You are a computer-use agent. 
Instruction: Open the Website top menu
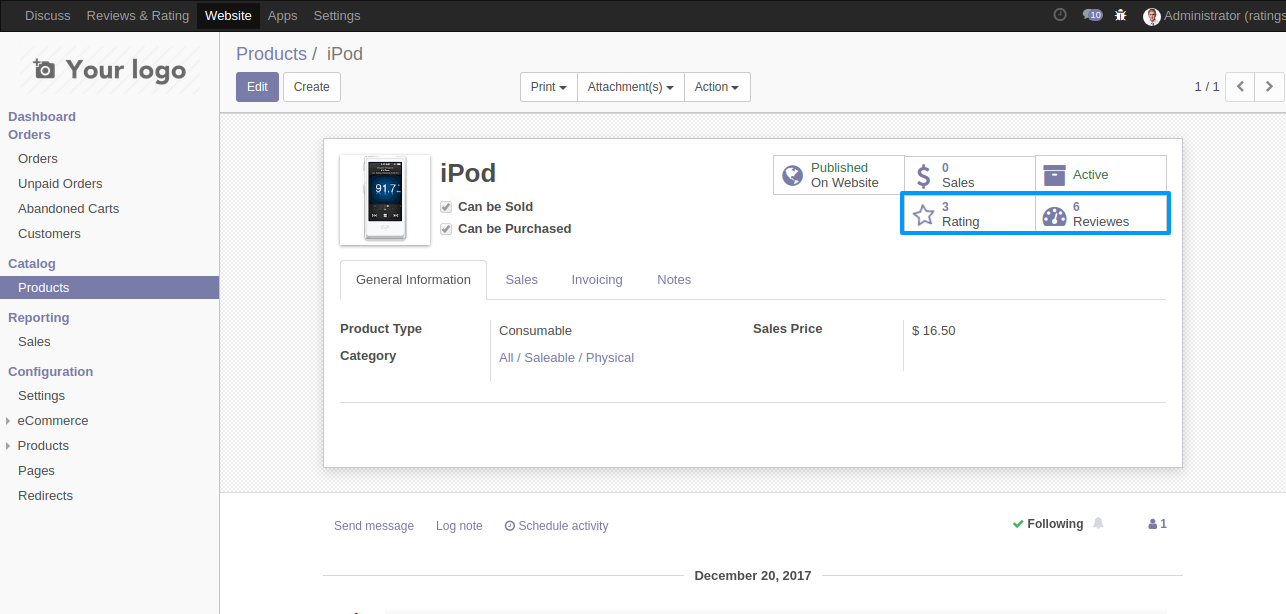(228, 15)
